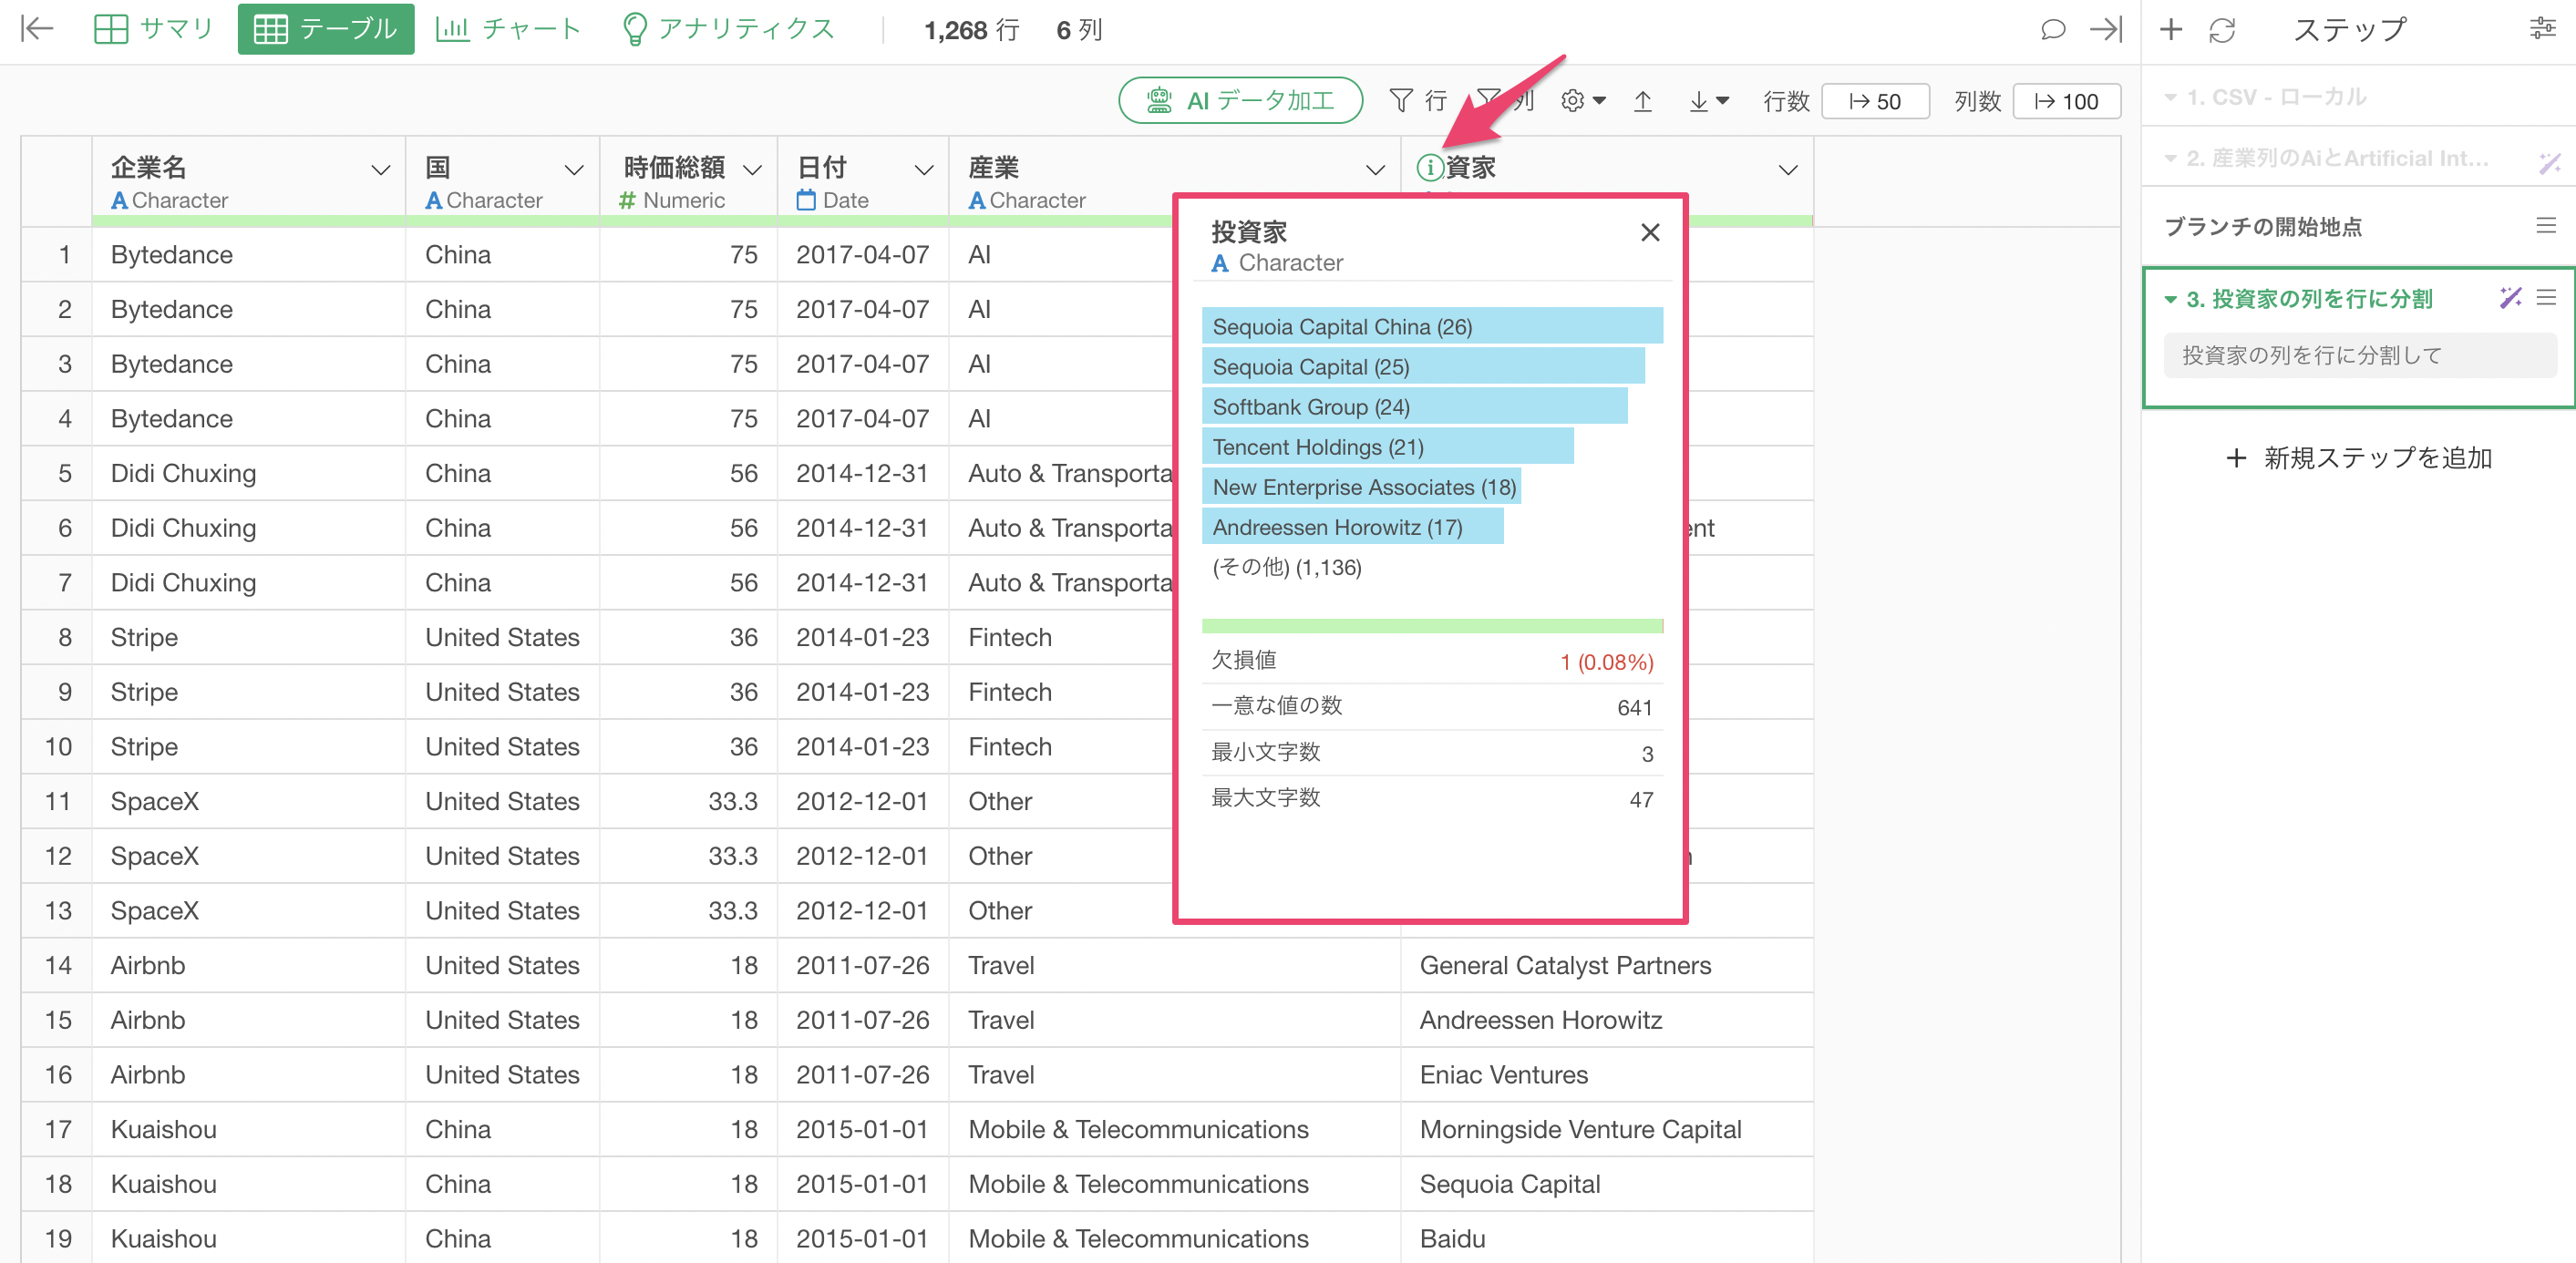Select Didi Chuxing cell in row 5
Viewport: 2576px width, 1263px height.
248,473
